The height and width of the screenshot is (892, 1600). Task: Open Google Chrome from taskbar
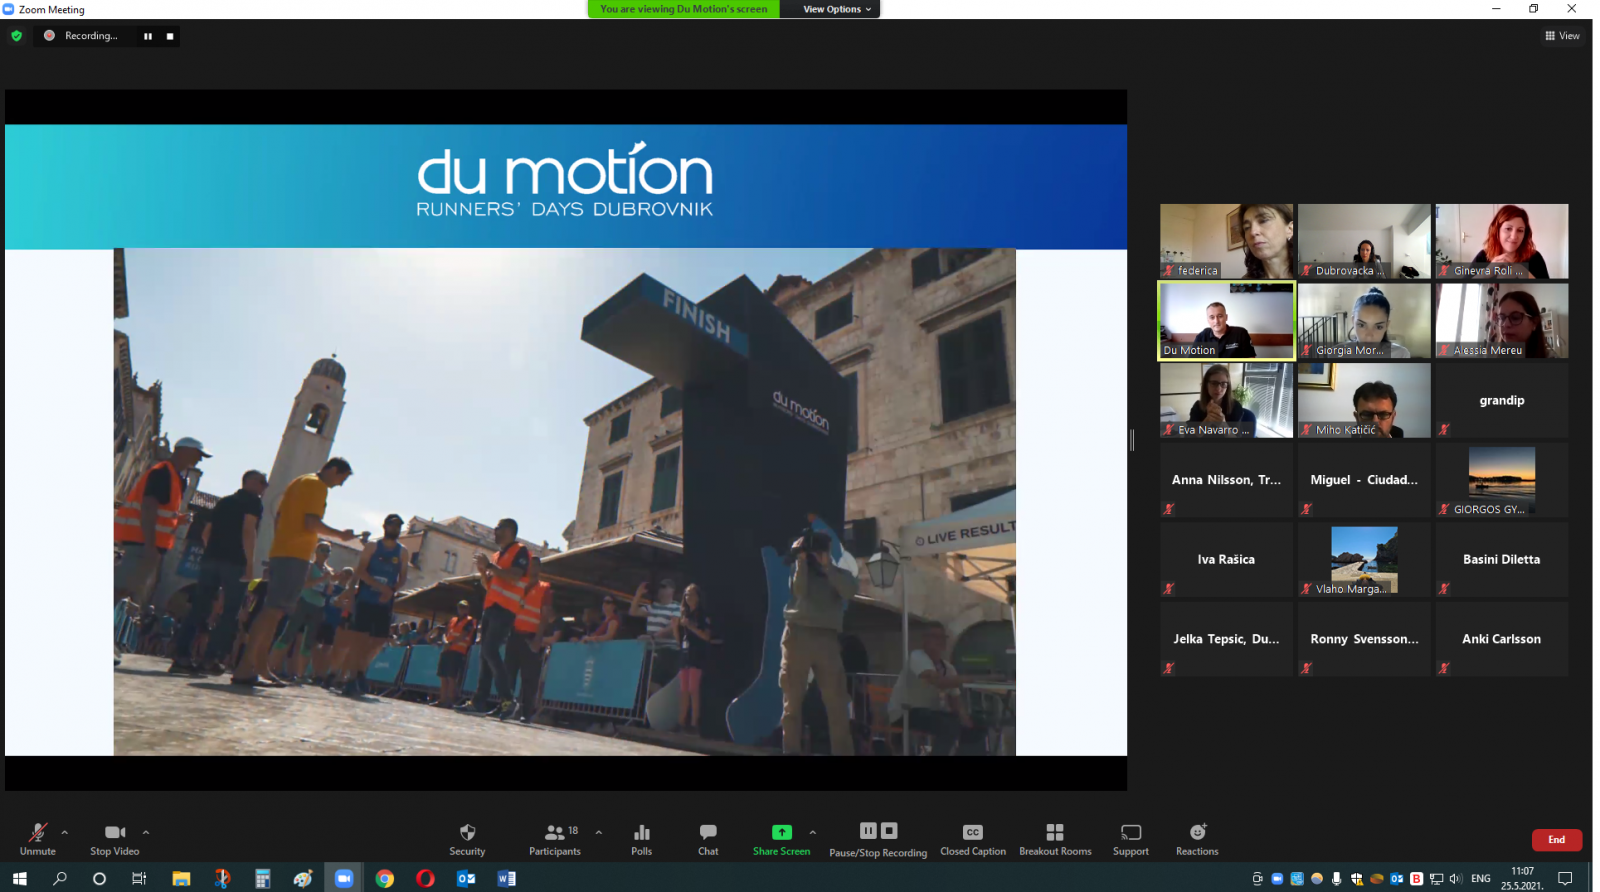pyautogui.click(x=385, y=878)
